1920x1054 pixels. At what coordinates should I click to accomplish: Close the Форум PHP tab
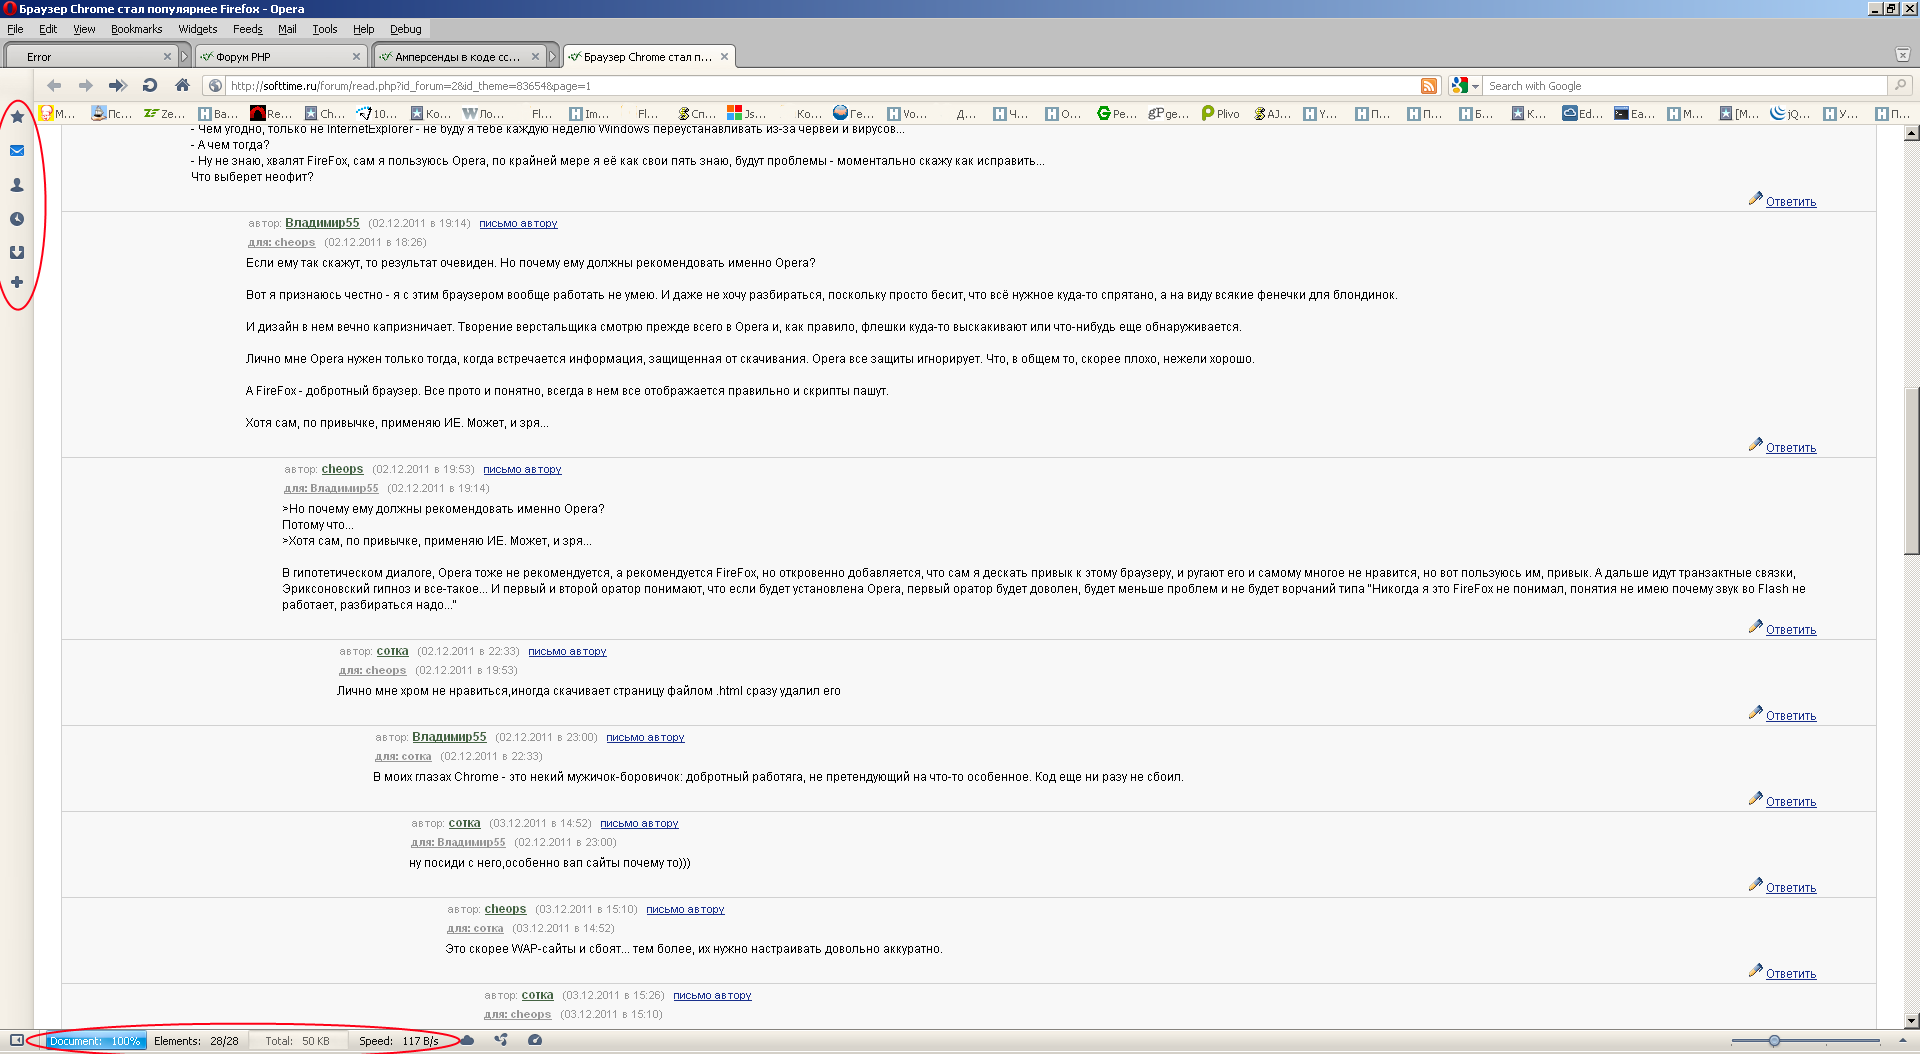point(356,57)
